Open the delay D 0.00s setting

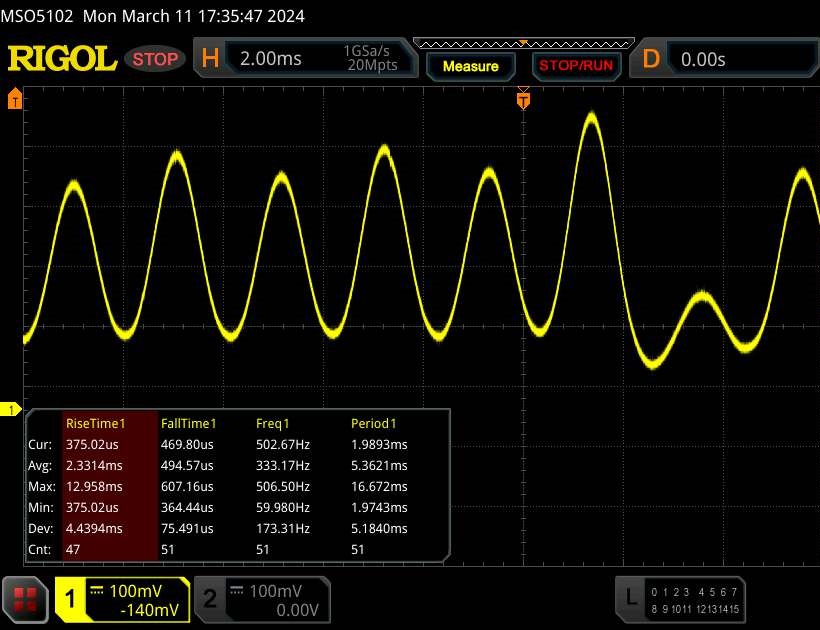[725, 59]
